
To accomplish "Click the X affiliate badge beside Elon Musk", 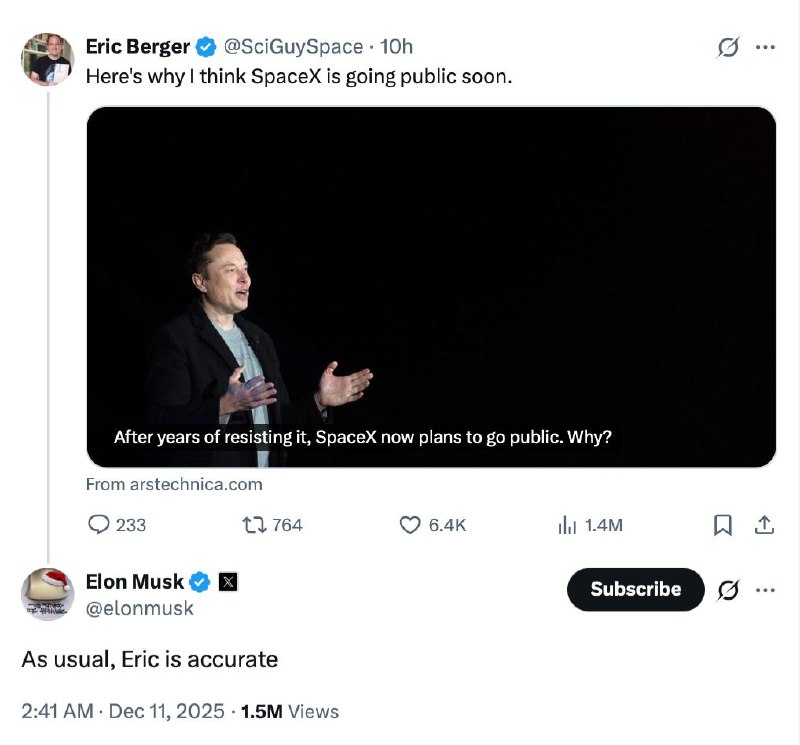I will click(x=228, y=582).
